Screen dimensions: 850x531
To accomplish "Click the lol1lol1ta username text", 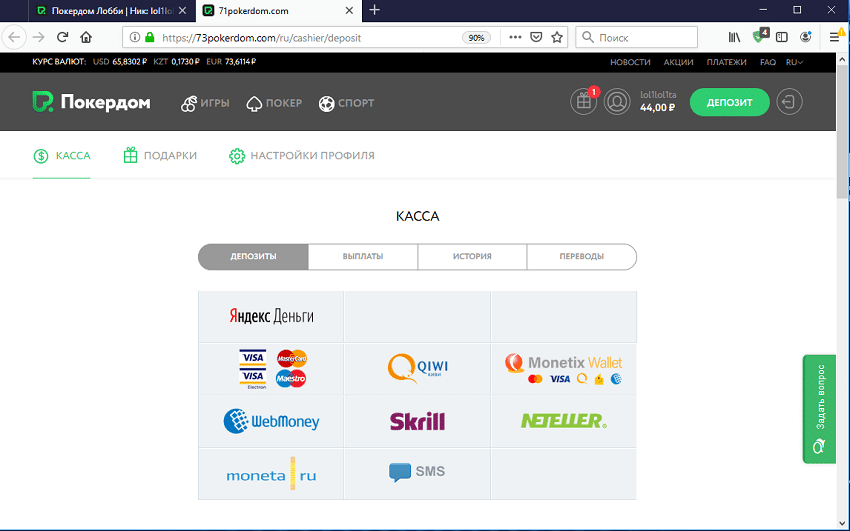I will click(658, 95).
